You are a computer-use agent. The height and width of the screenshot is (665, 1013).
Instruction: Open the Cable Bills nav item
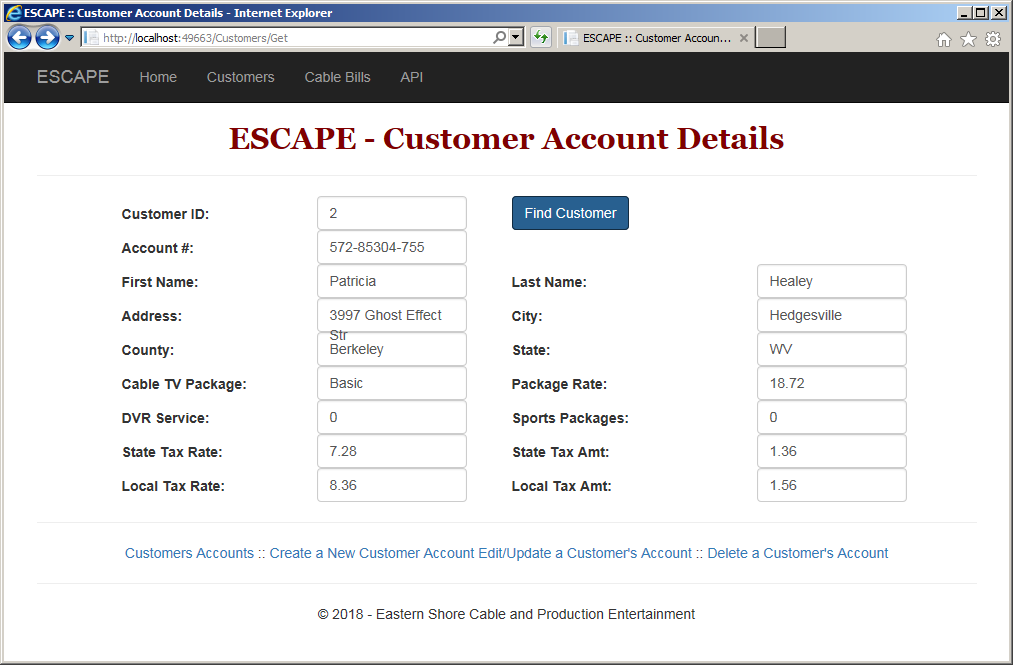337,77
